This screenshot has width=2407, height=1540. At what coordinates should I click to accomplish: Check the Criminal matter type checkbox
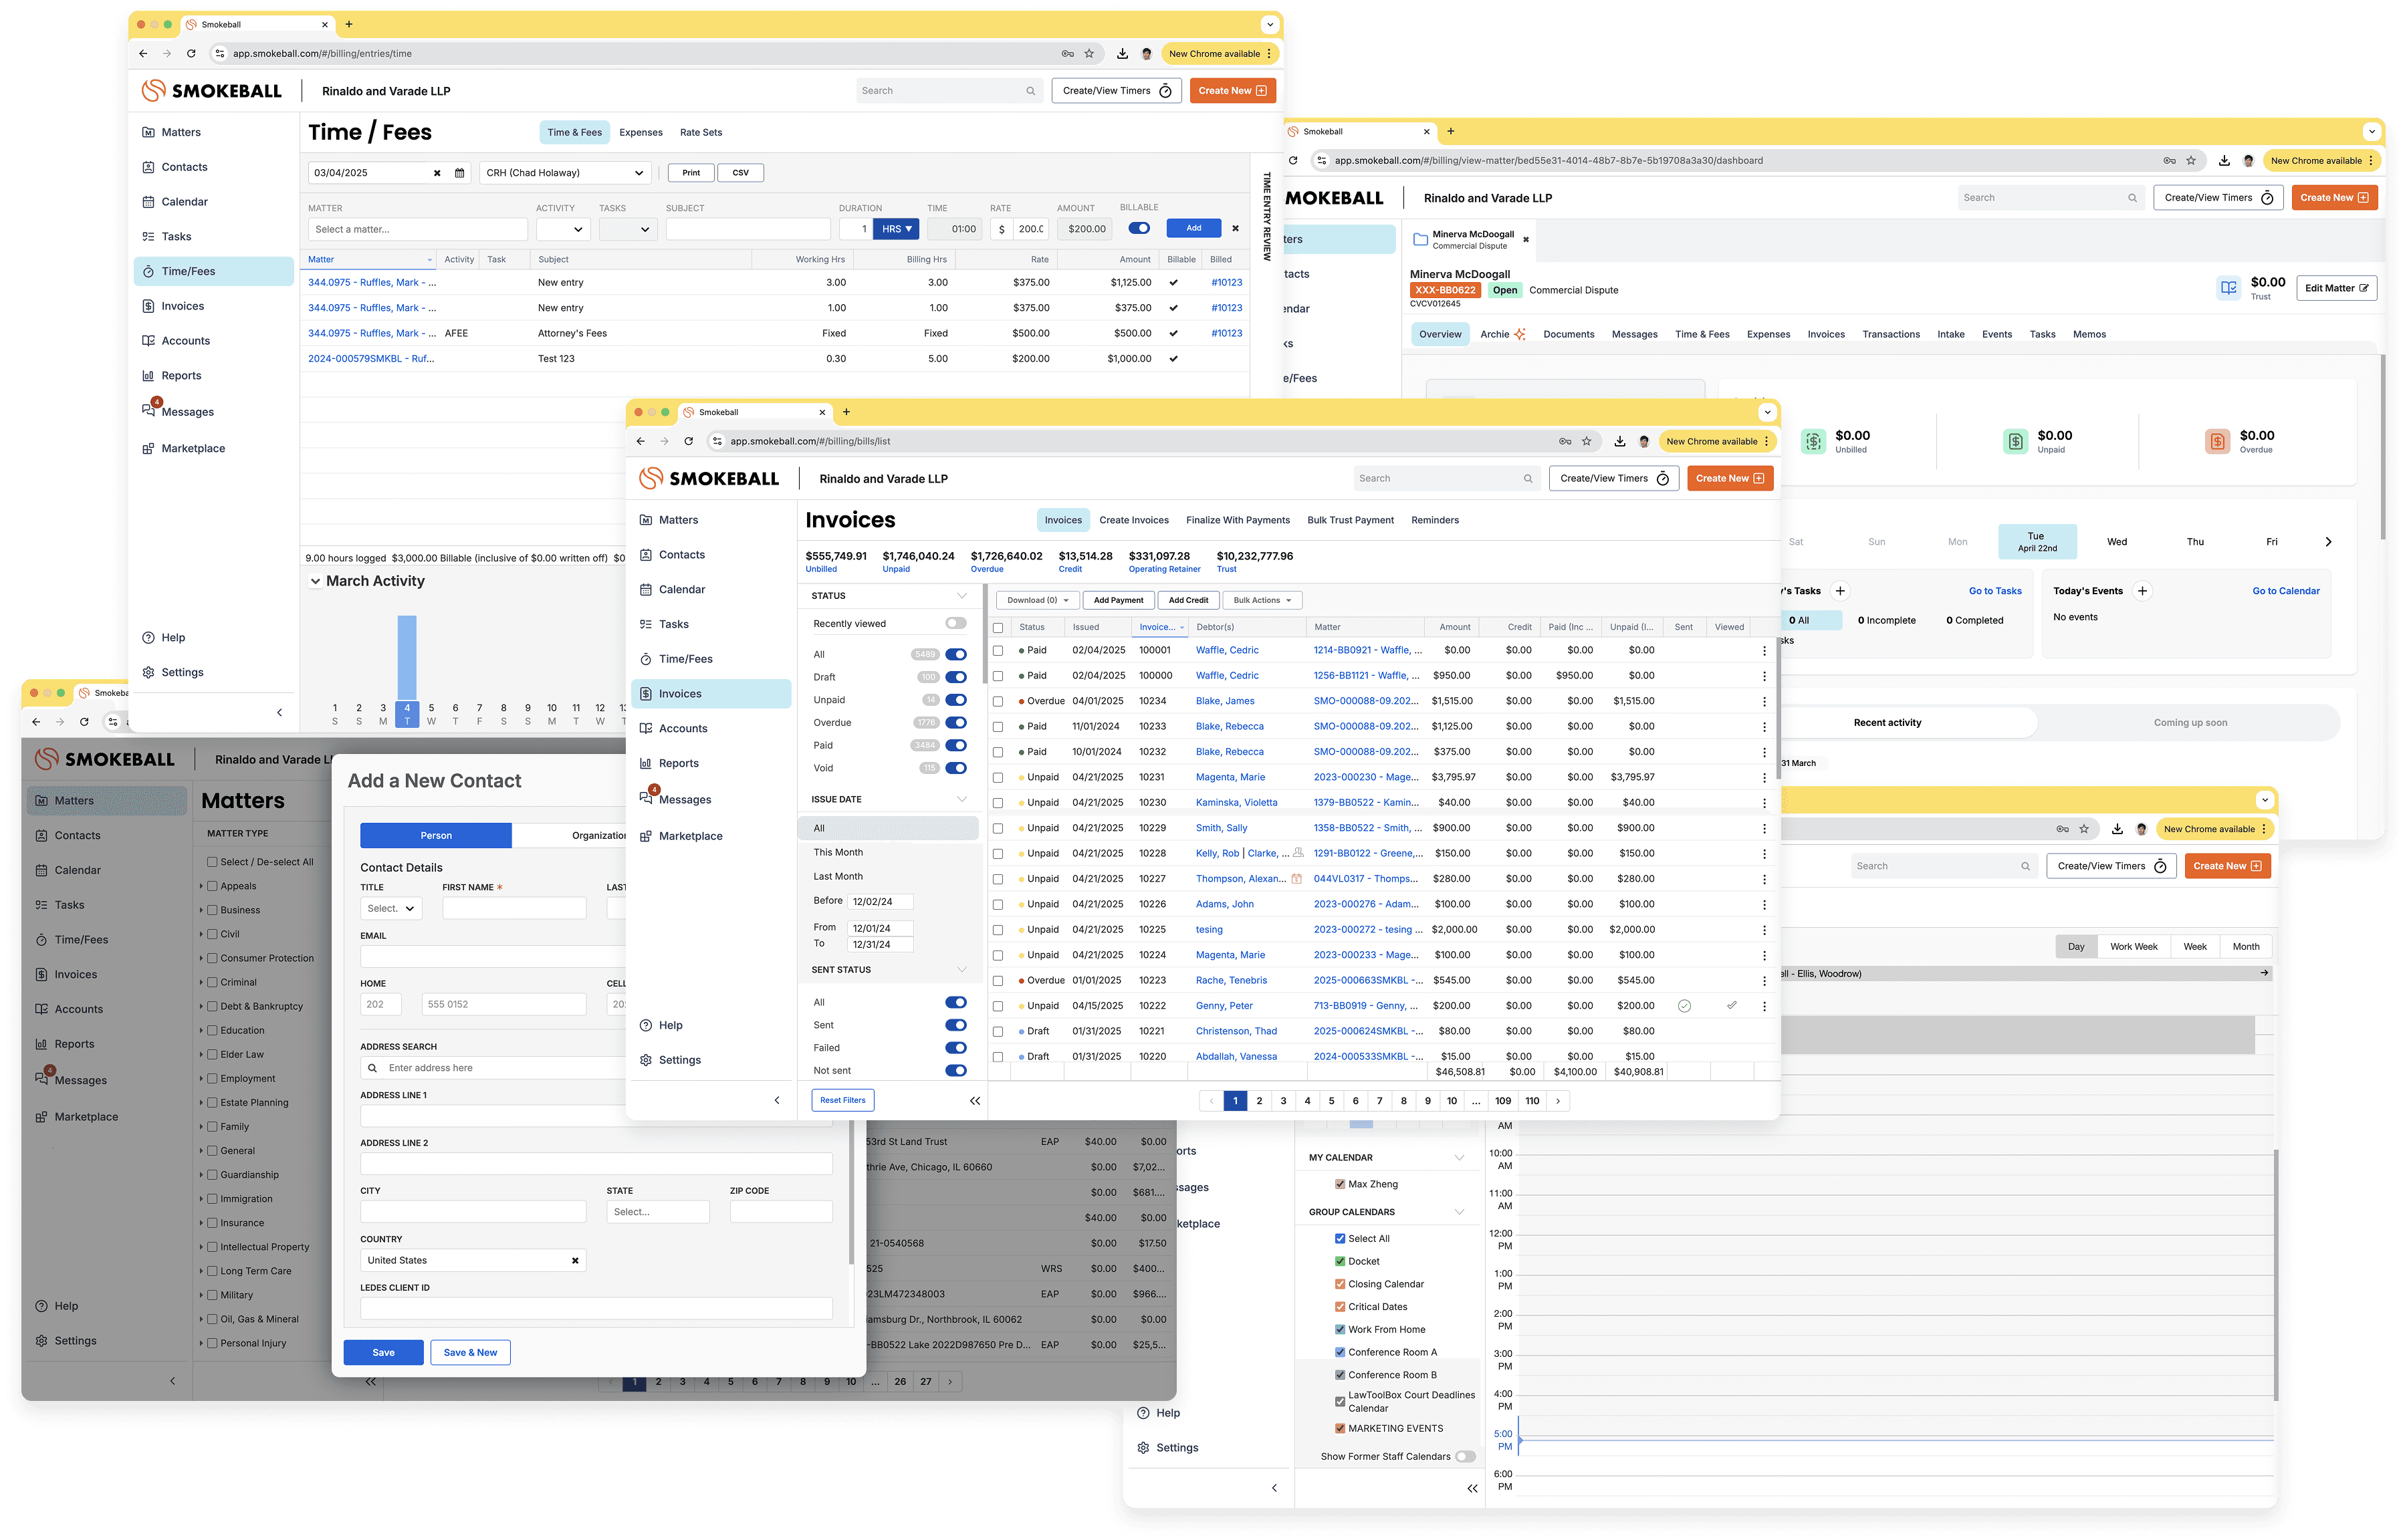tap(212, 982)
